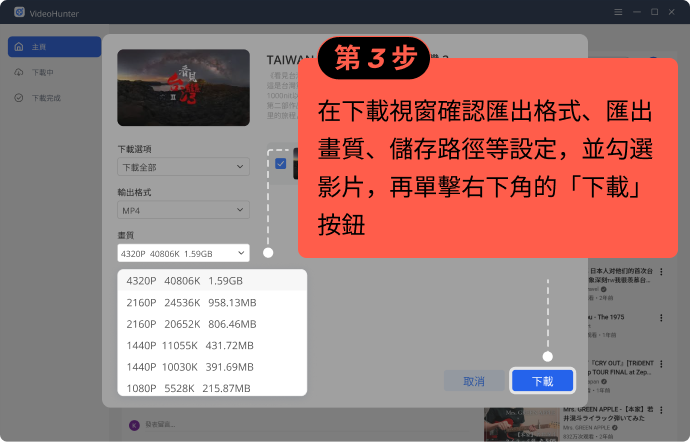Click the cloud download icon in sidebar
The width and height of the screenshot is (690, 442).
click(19, 72)
